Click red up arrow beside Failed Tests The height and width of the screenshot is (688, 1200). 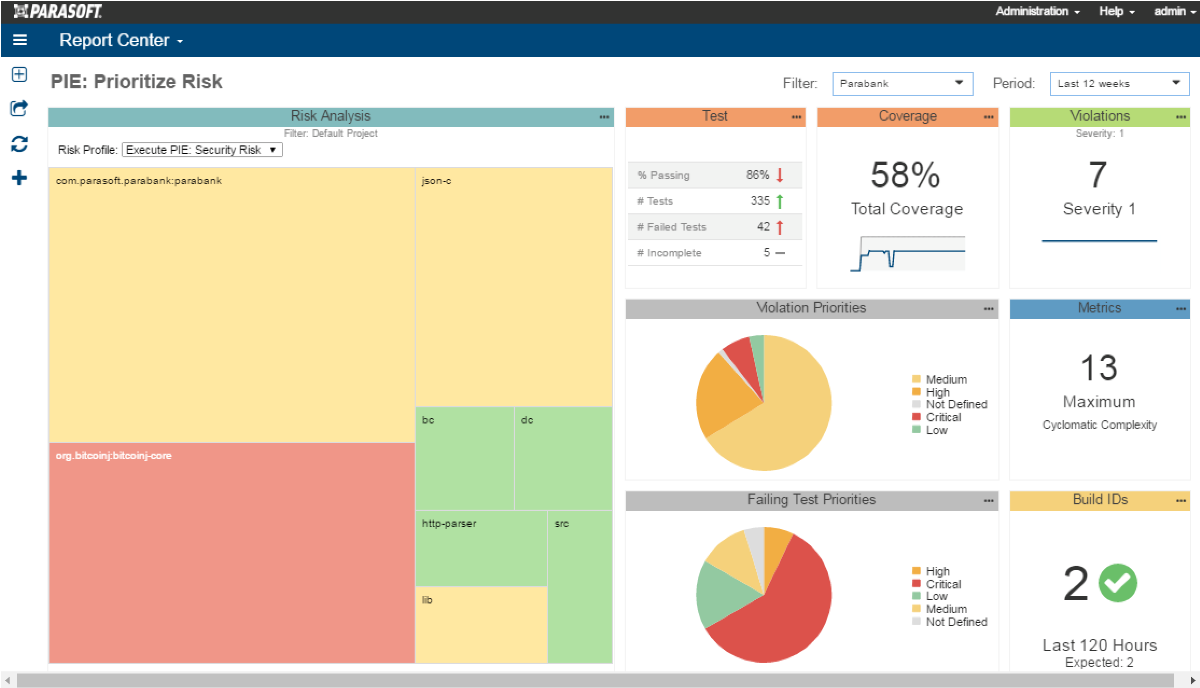pos(780,227)
